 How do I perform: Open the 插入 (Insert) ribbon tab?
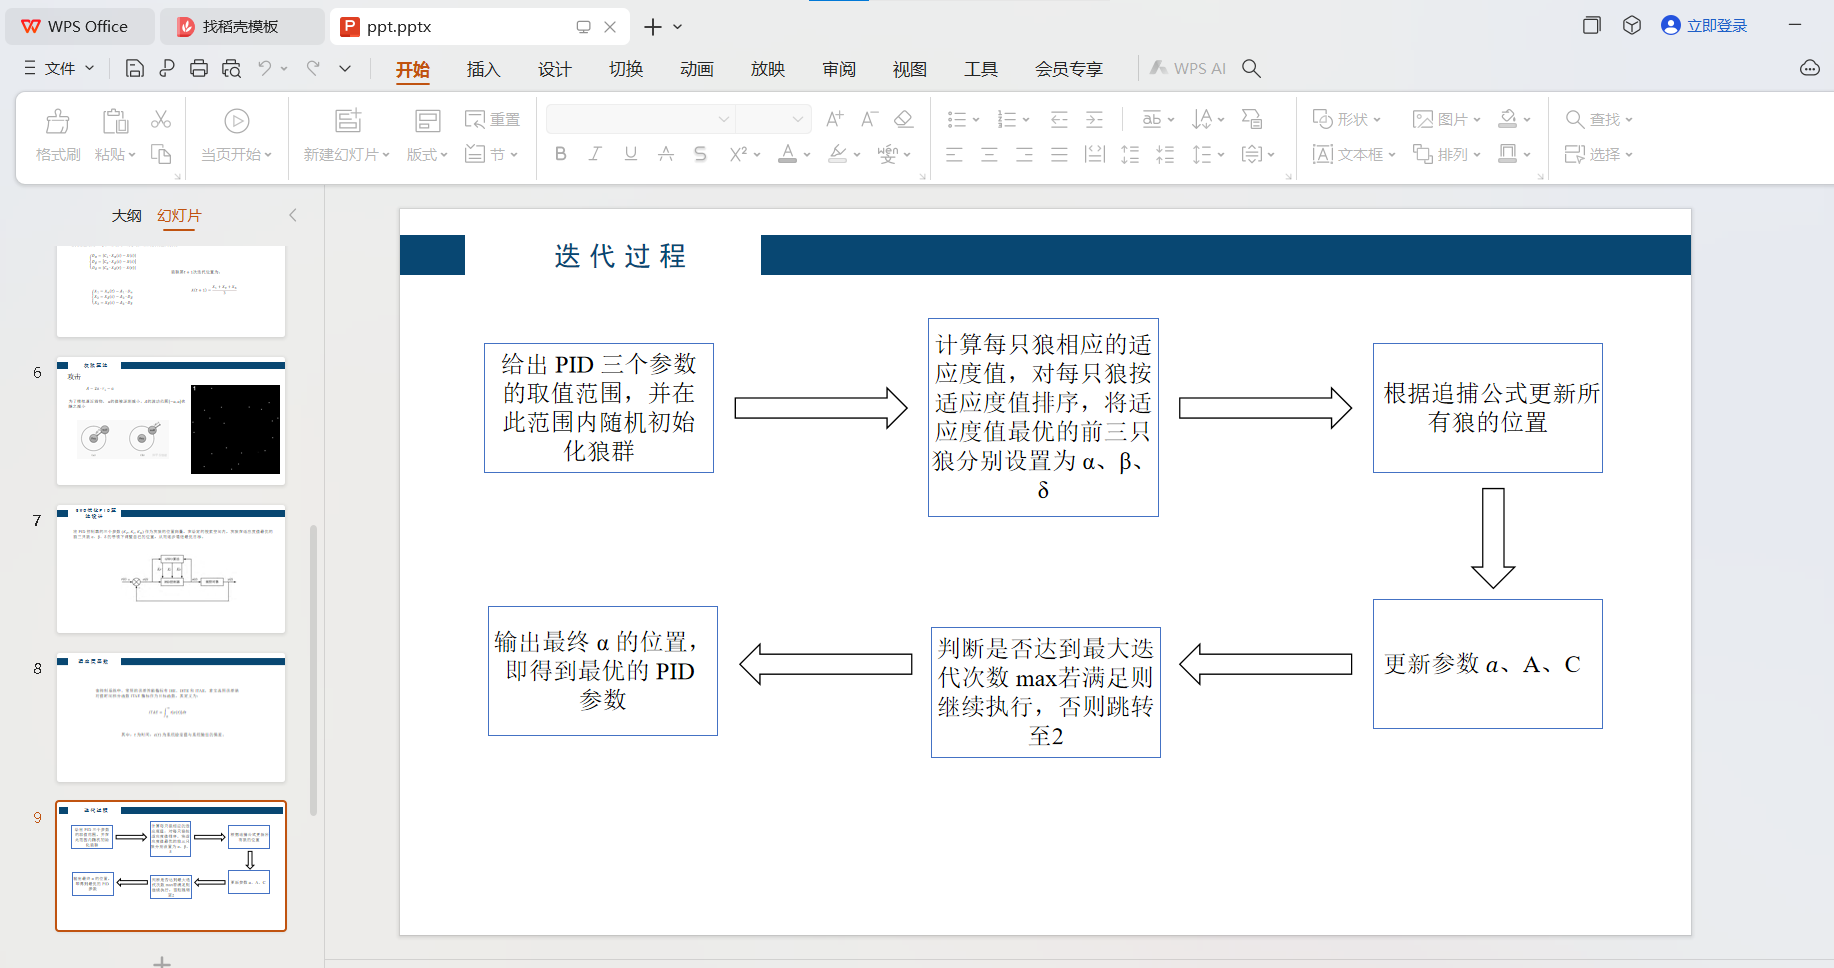(483, 69)
